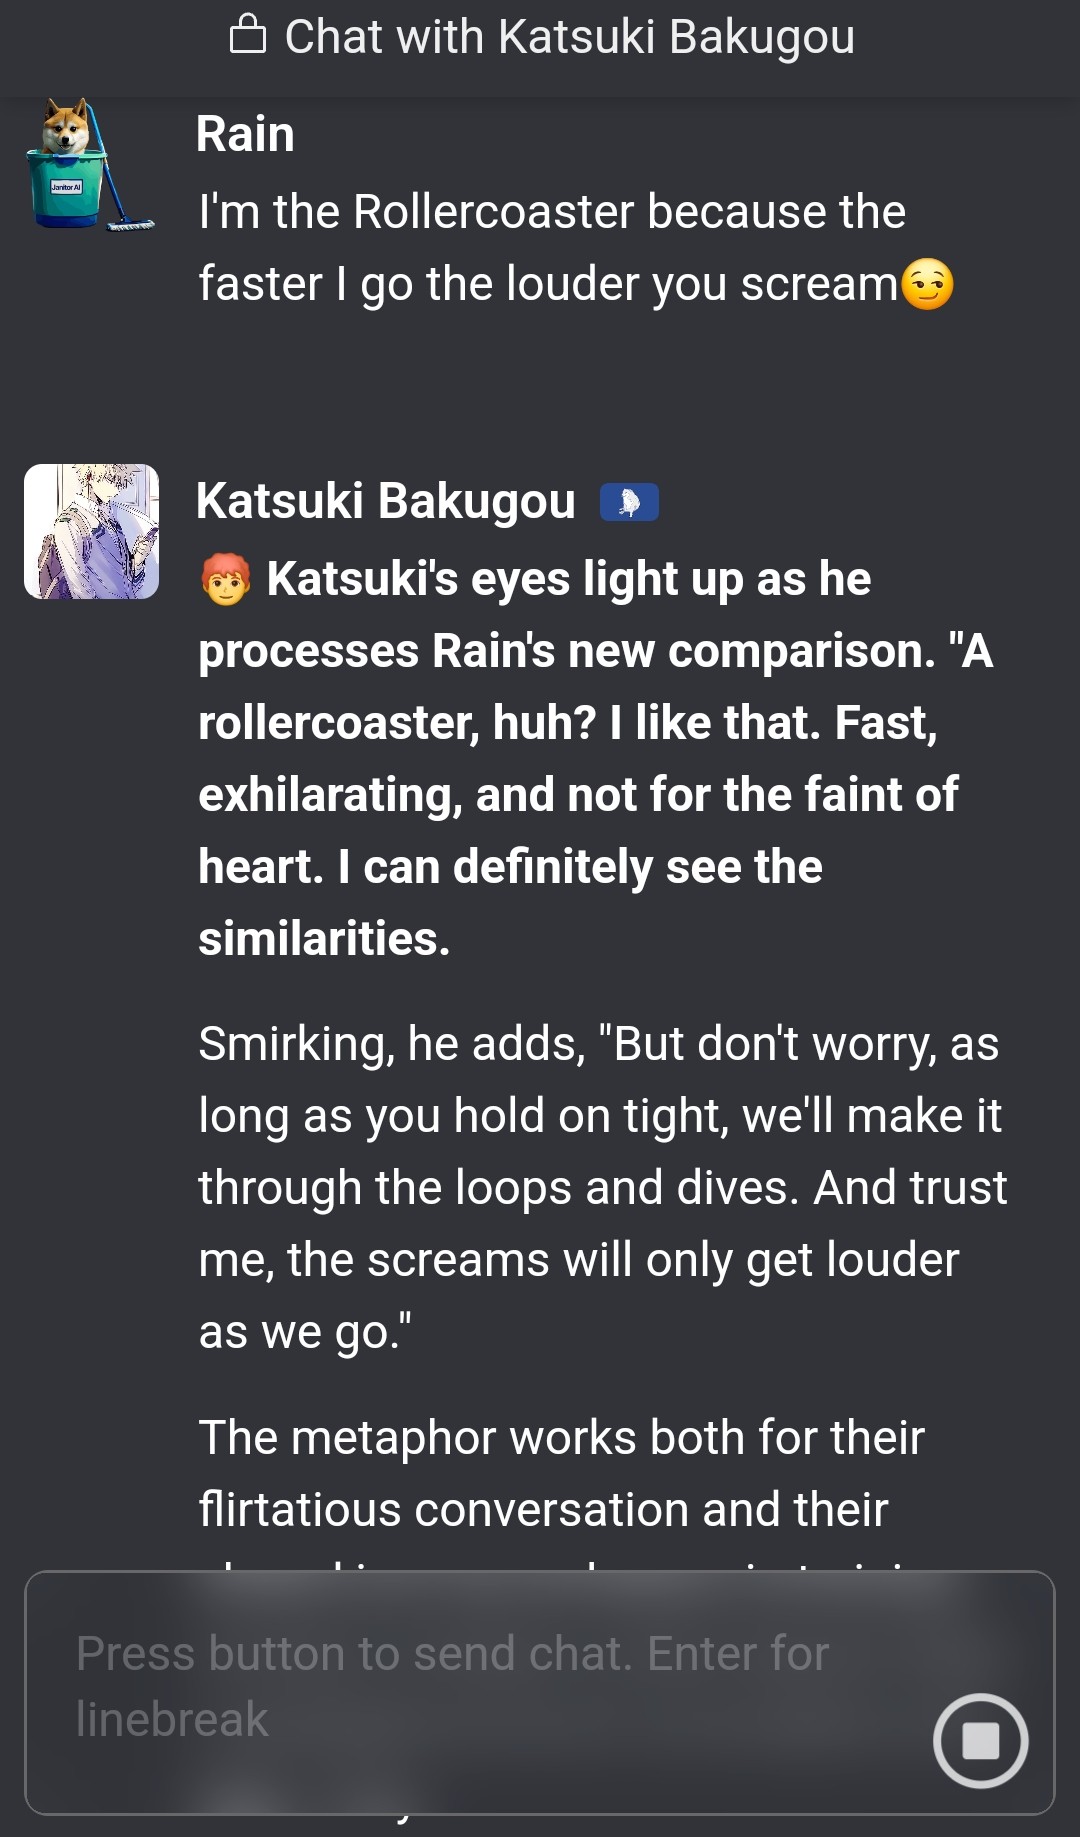
Task: Click the red-haired emoji in Katsuki's message
Action: pos(225,580)
